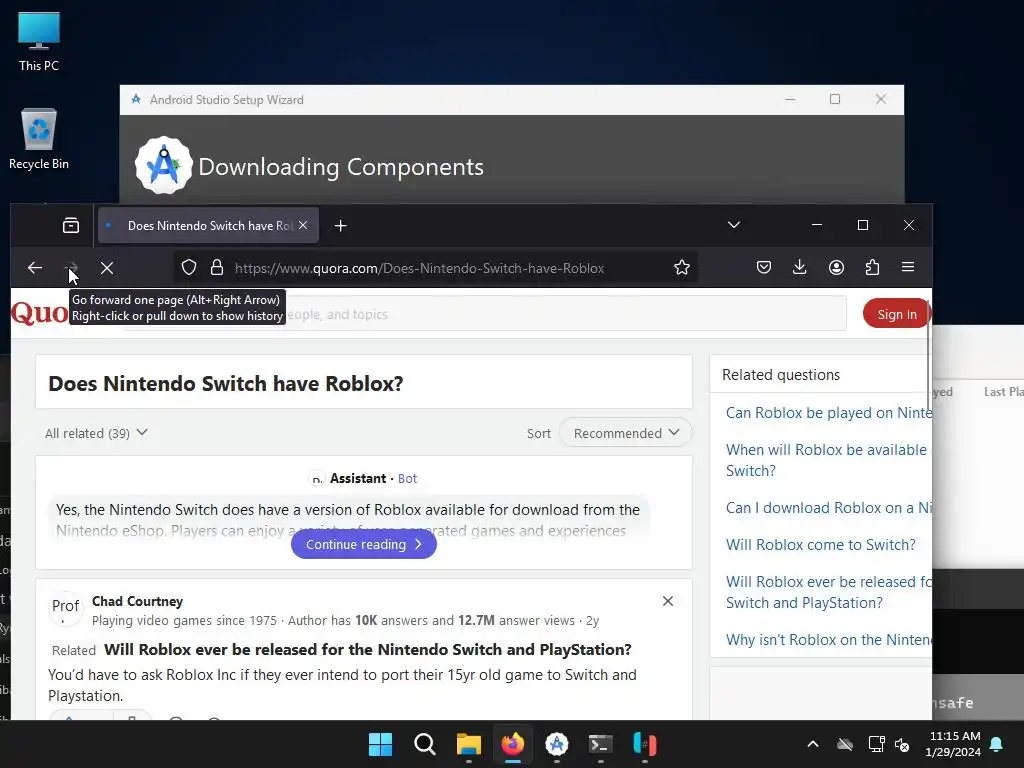
Task: Click Chad Courtney's Prof avatar
Action: (65, 607)
